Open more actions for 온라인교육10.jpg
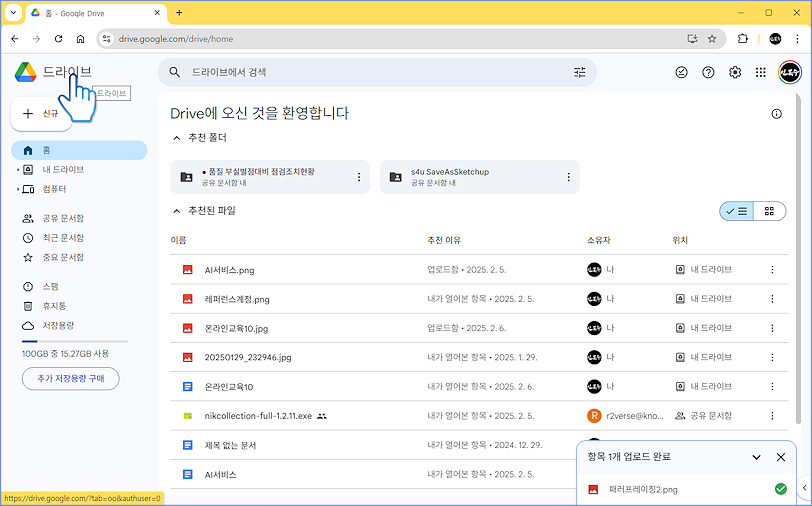This screenshot has height=506, width=812. click(x=772, y=328)
